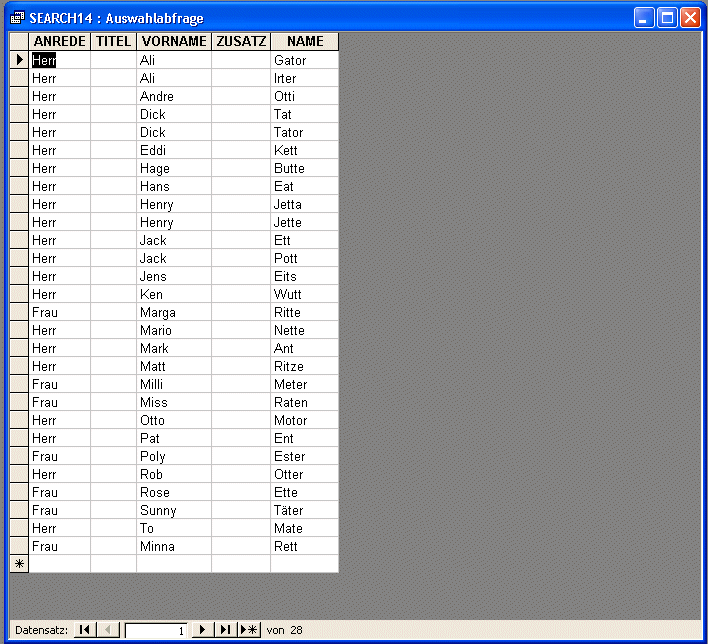Create new record navigation button
This screenshot has height=644, width=708.
coord(249,630)
